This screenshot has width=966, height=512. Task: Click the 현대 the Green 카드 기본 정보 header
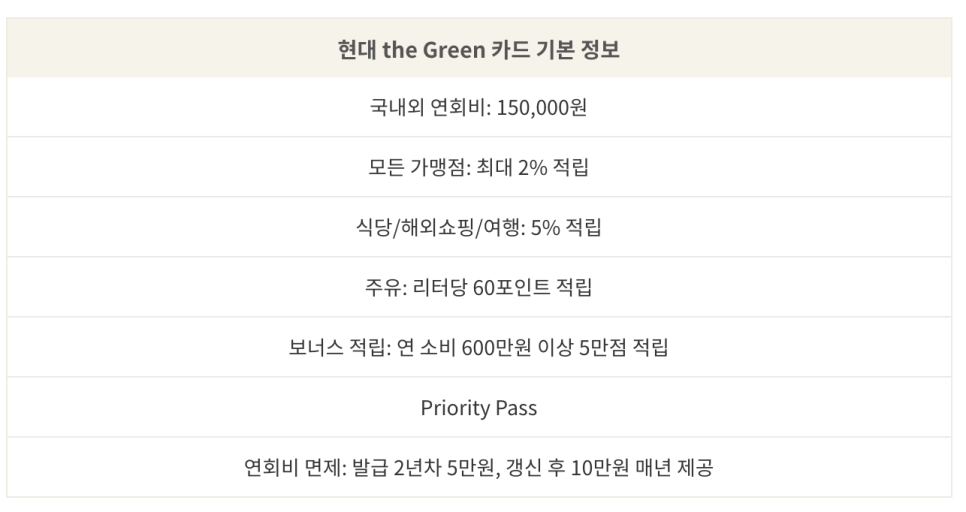point(479,49)
